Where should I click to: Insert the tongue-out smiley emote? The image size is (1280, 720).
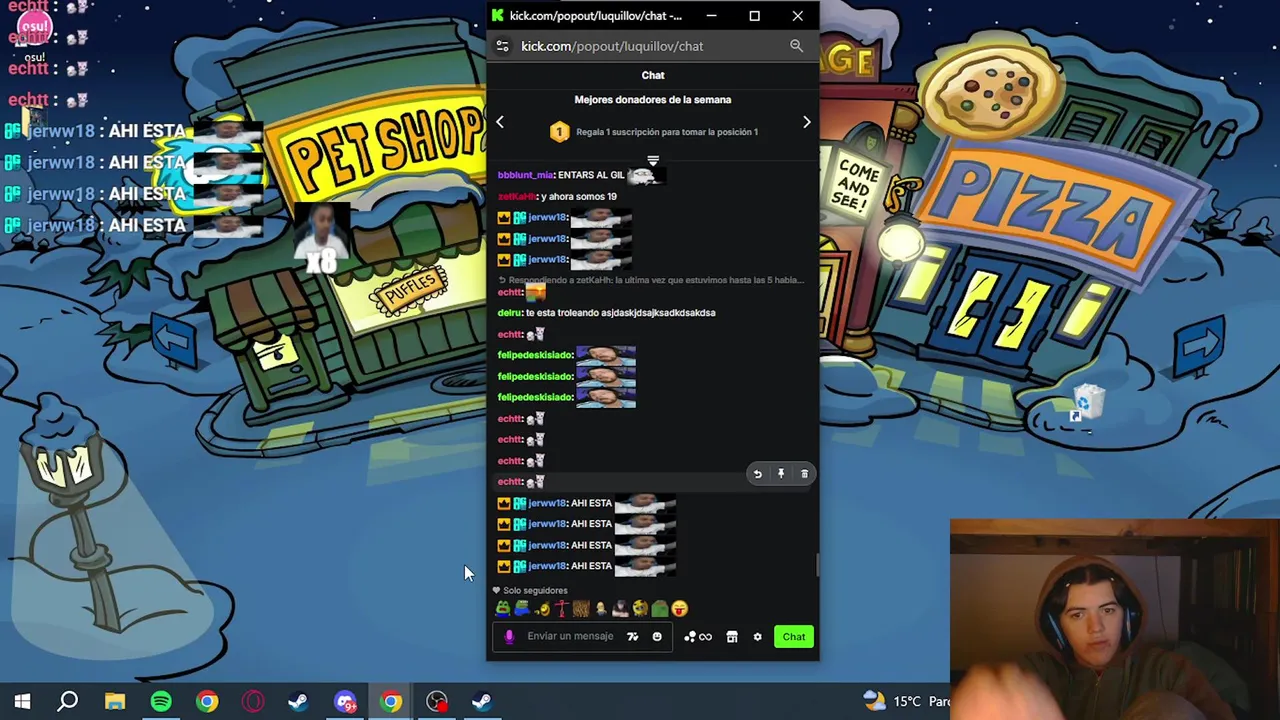point(680,608)
